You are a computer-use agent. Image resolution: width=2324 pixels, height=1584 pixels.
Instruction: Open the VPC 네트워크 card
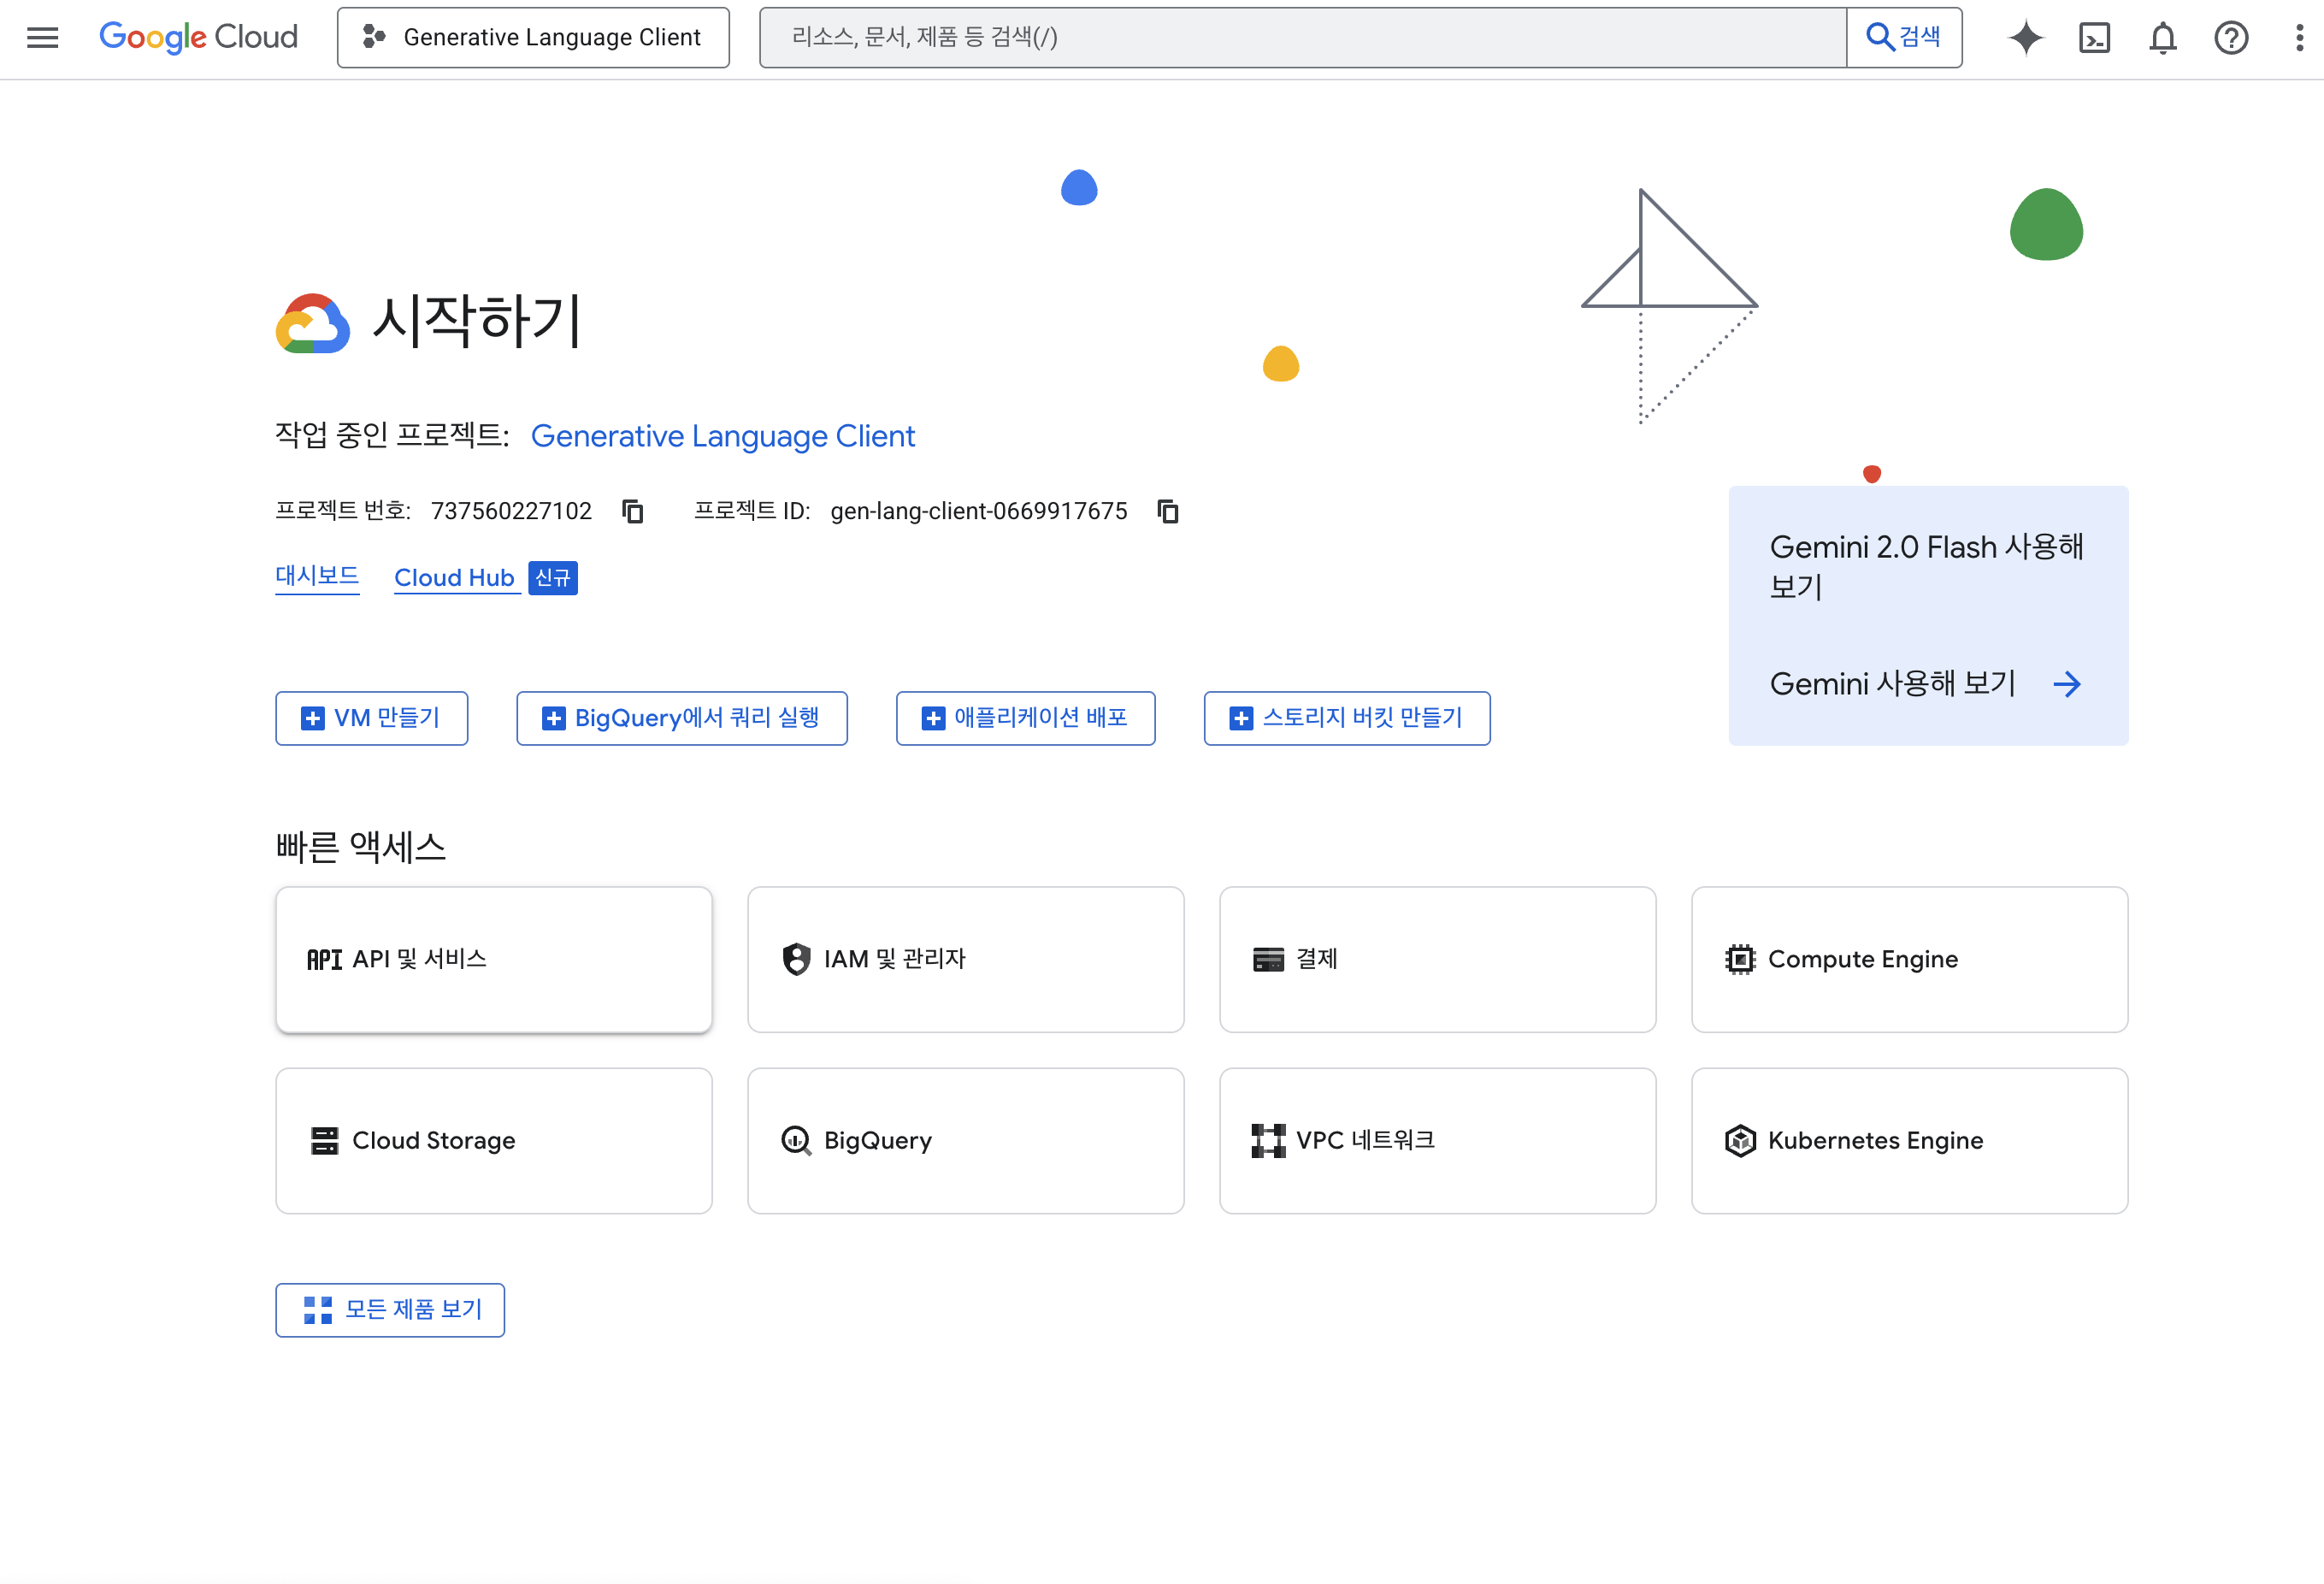pyautogui.click(x=1438, y=1141)
